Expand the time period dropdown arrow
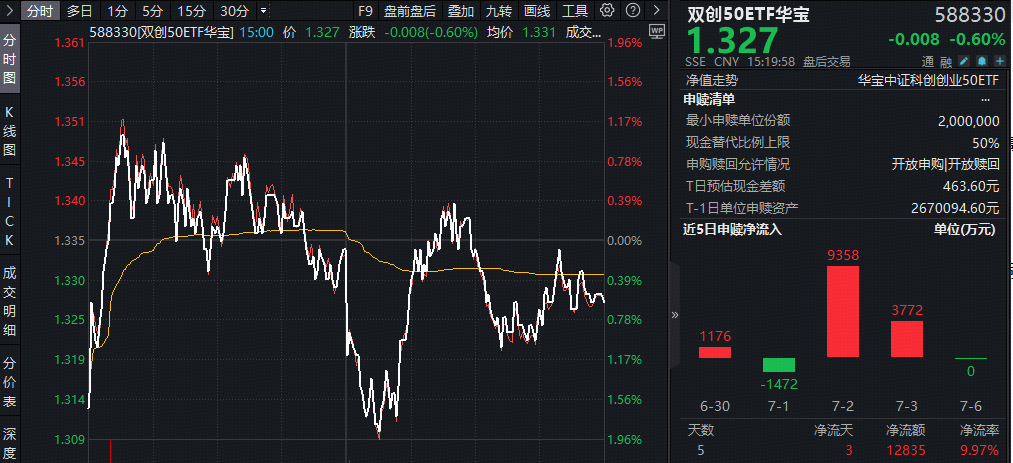The height and width of the screenshot is (463, 1013). tap(263, 11)
